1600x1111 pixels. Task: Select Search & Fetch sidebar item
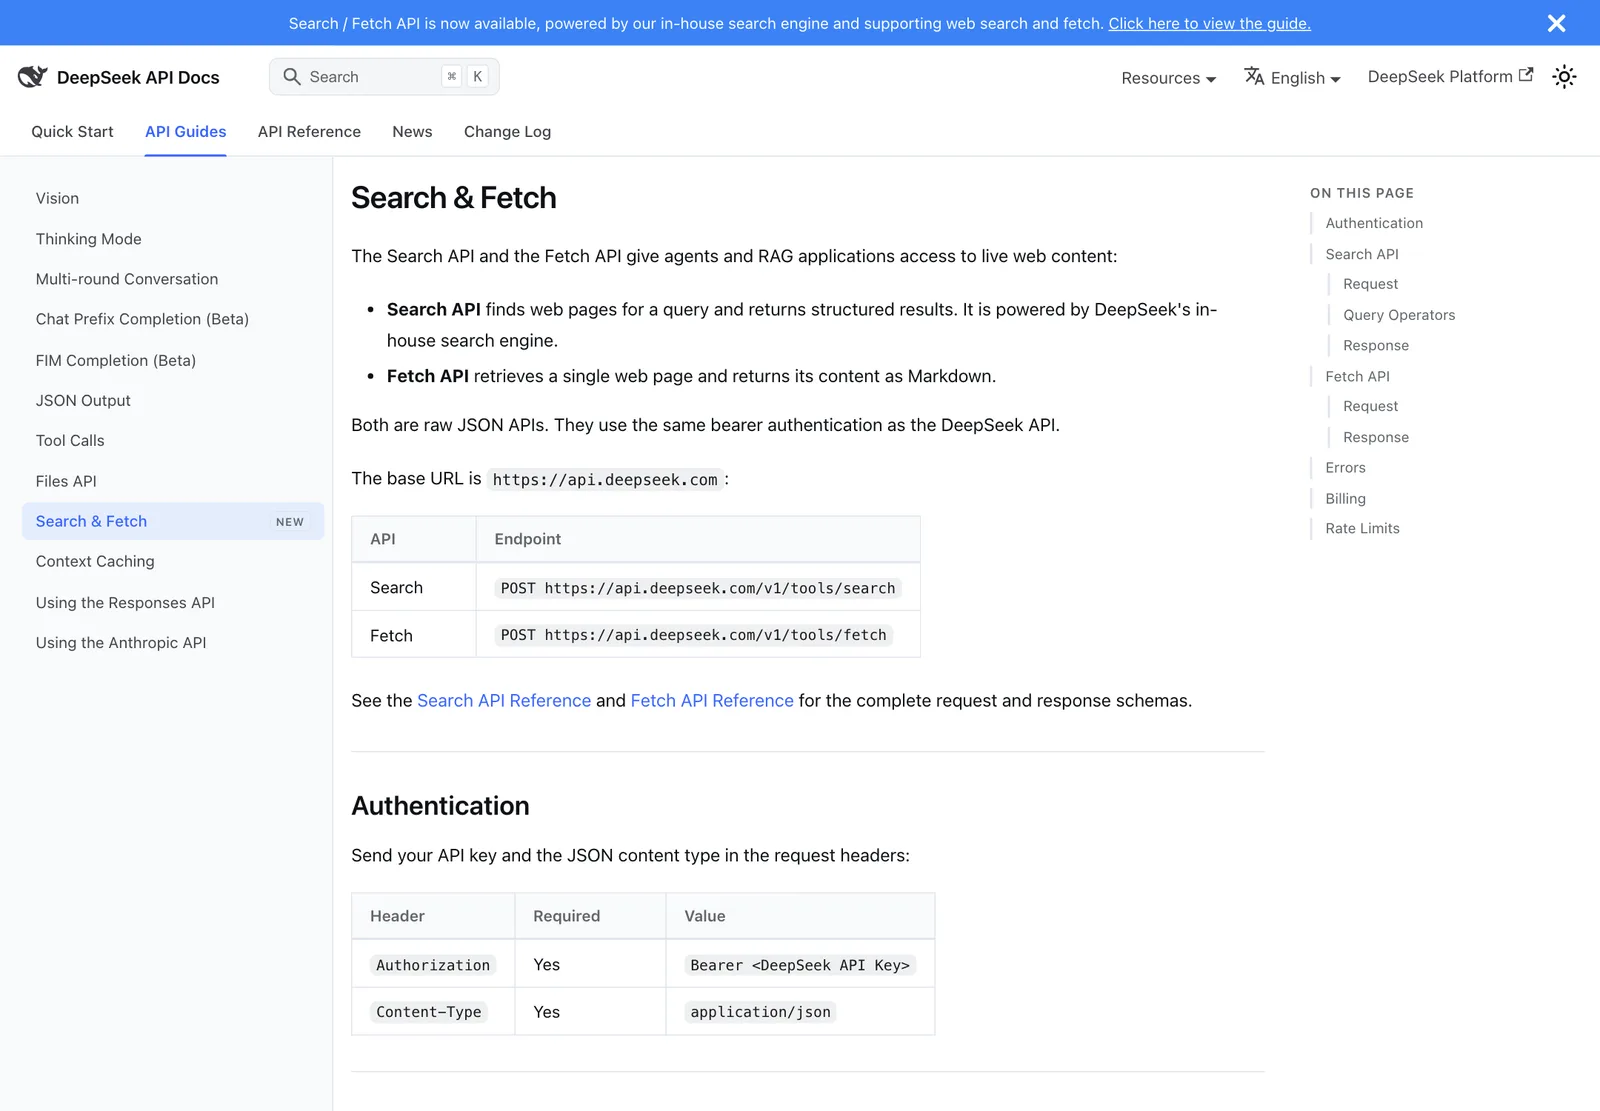click(173, 521)
